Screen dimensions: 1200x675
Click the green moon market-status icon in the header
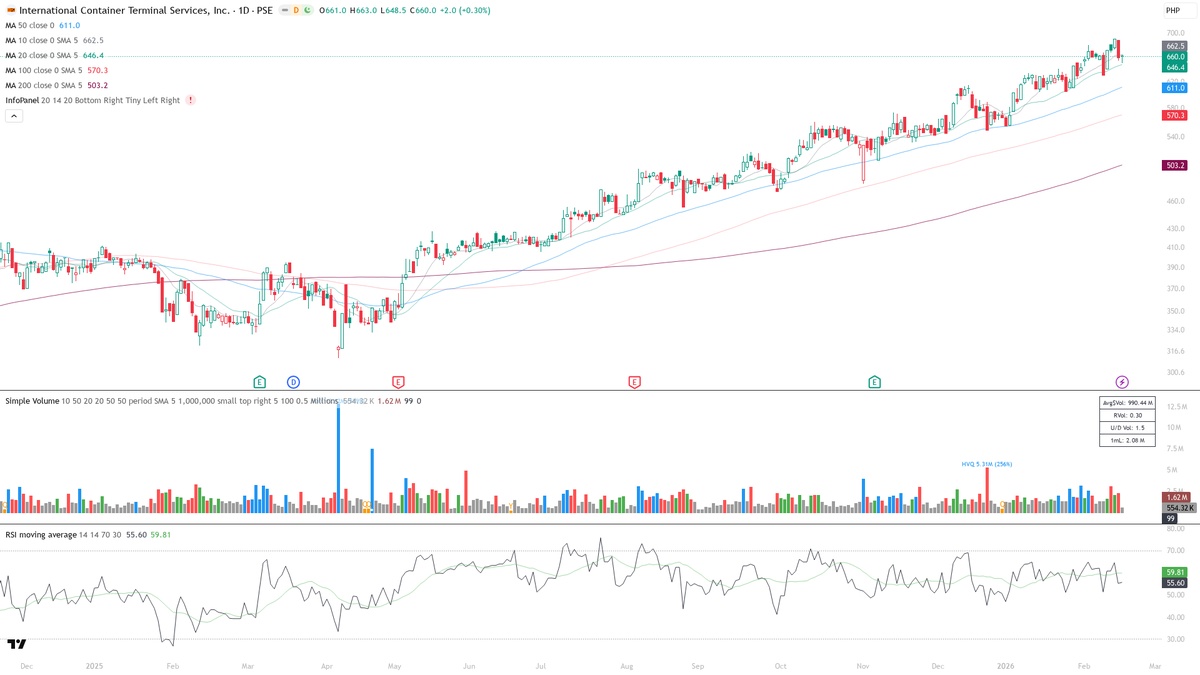tap(310, 10)
